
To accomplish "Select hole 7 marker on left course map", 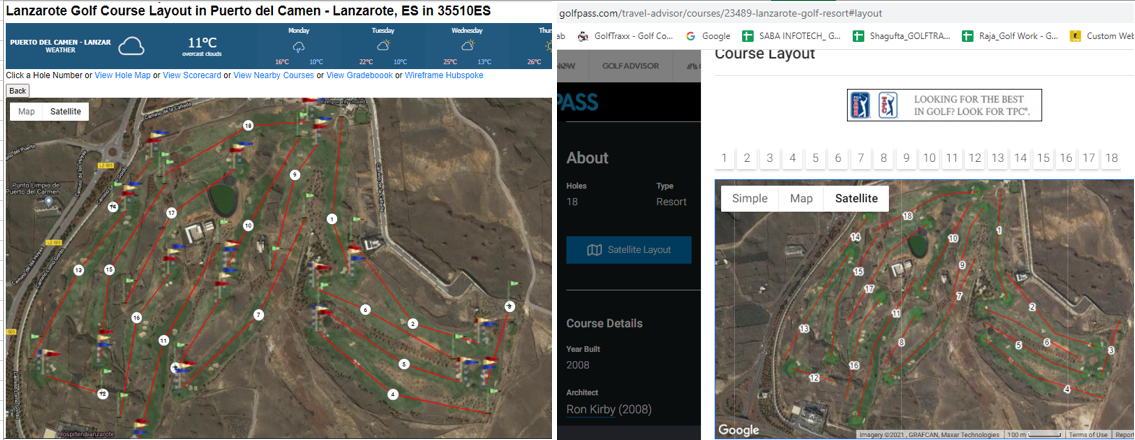I will pos(258,315).
